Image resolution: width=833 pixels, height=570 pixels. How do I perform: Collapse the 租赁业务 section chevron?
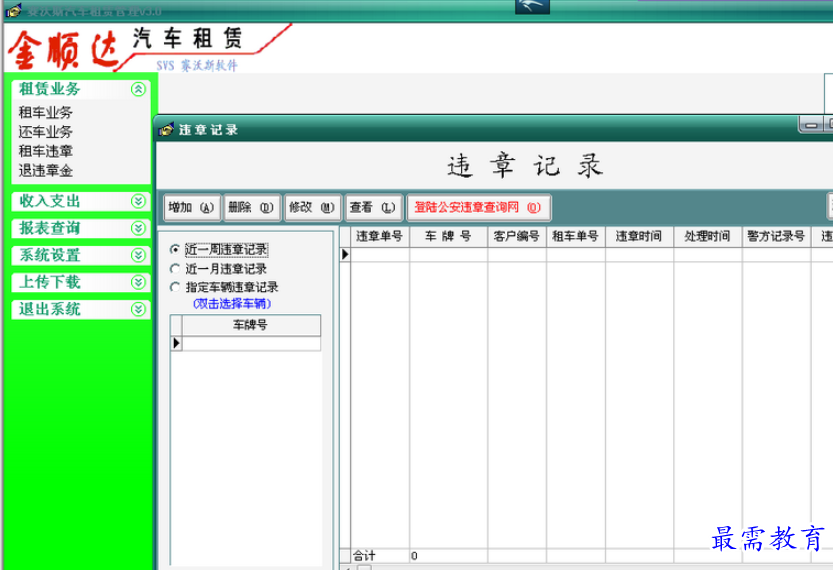(138, 89)
